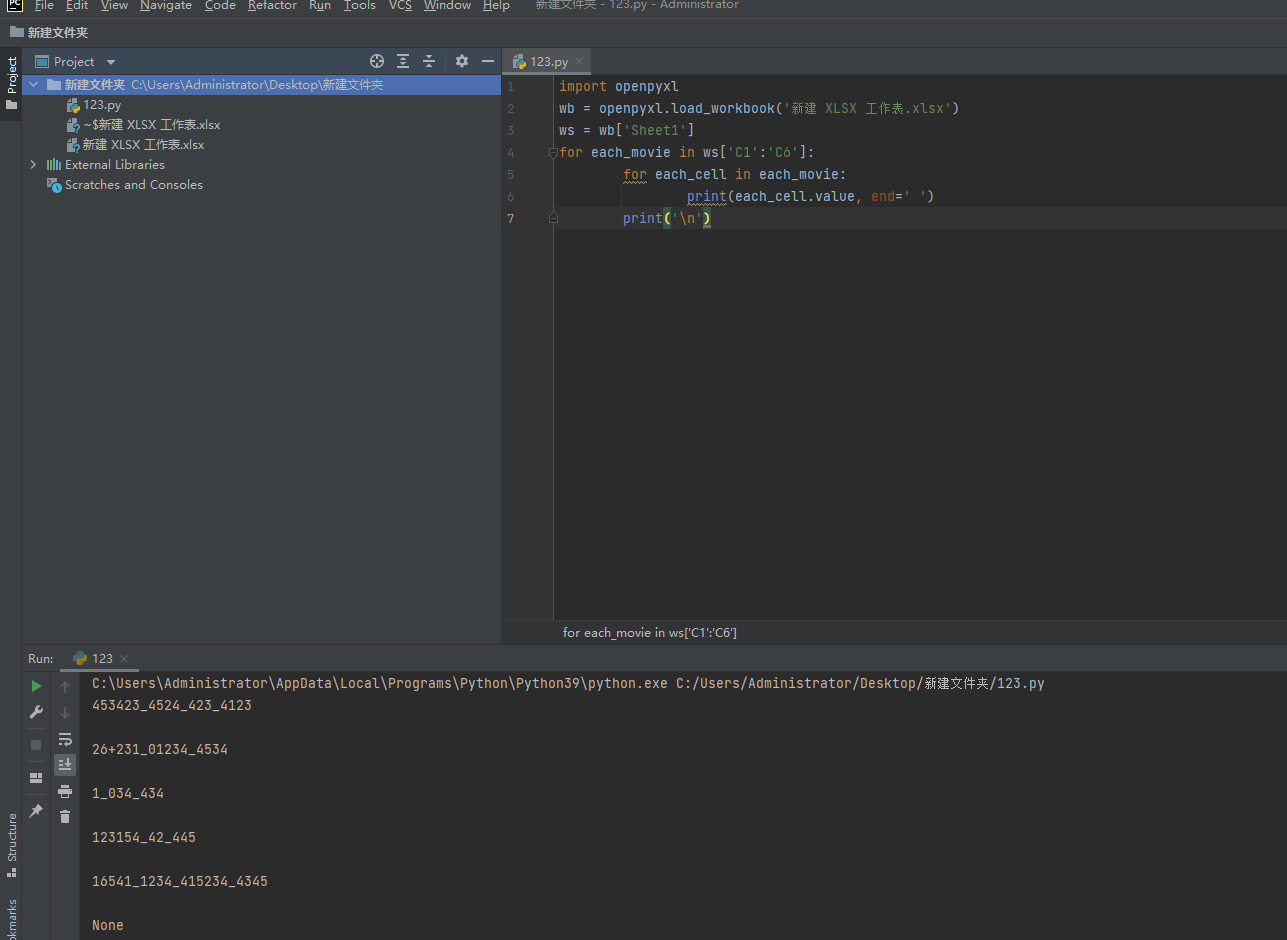Select Scratches and Consoles node

125,185
